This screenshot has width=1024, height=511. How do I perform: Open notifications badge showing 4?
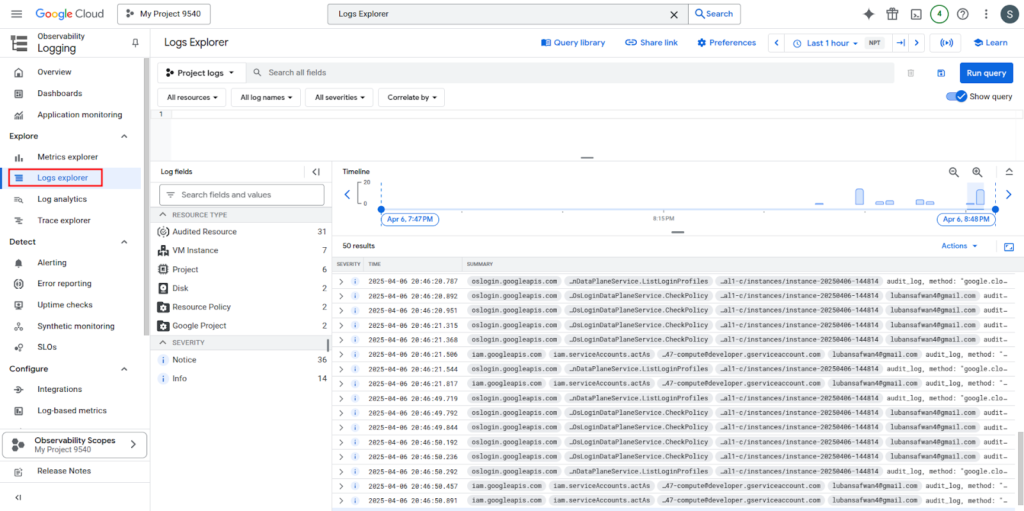939,14
